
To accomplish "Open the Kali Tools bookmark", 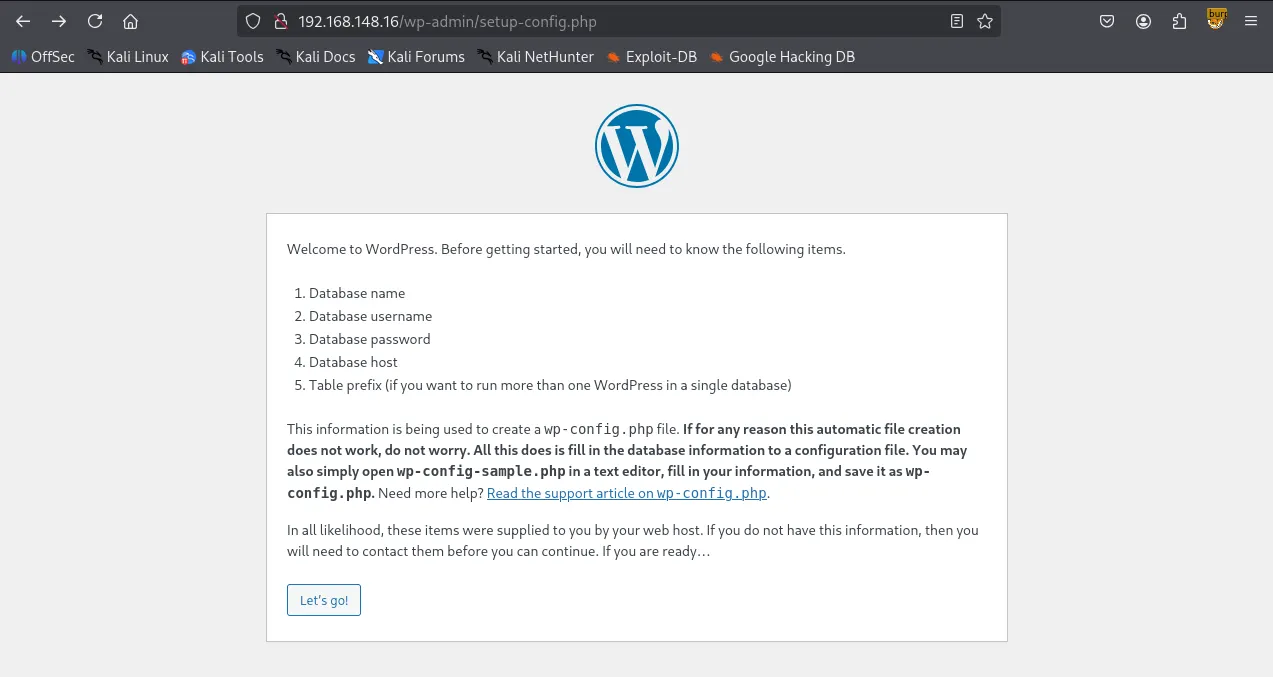I will tap(222, 57).
